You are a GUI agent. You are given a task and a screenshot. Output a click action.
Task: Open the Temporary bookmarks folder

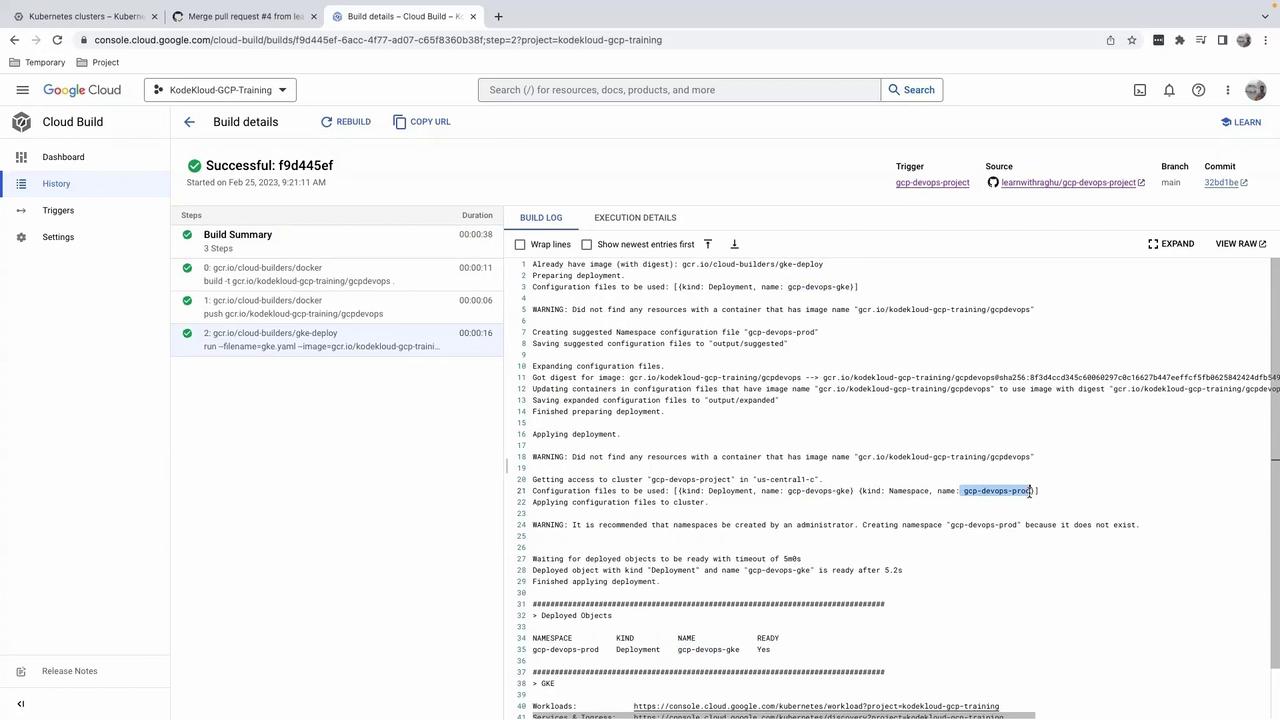(37, 62)
